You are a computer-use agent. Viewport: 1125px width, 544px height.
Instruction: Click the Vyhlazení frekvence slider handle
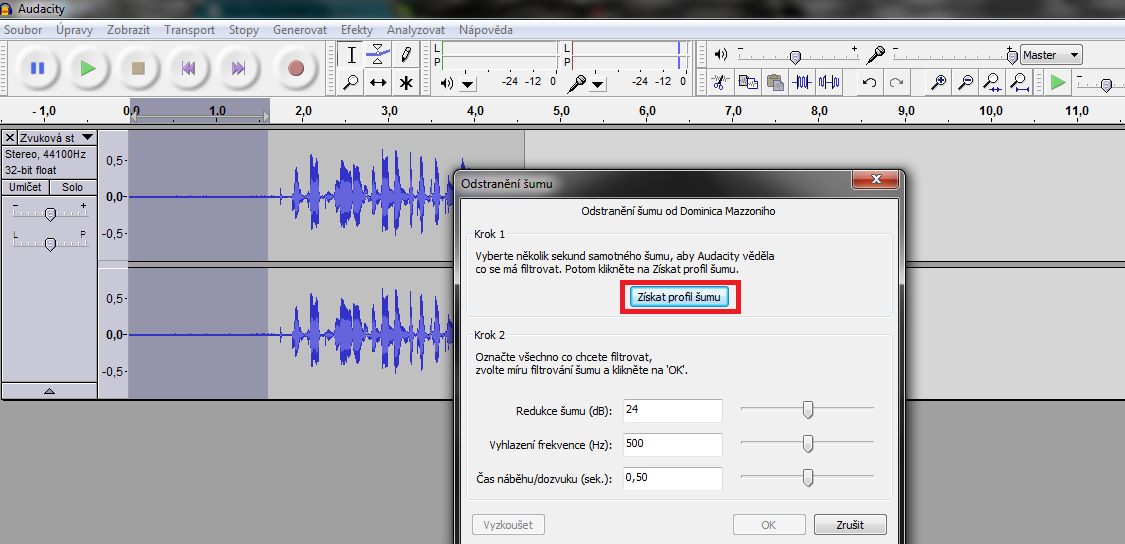pos(808,444)
